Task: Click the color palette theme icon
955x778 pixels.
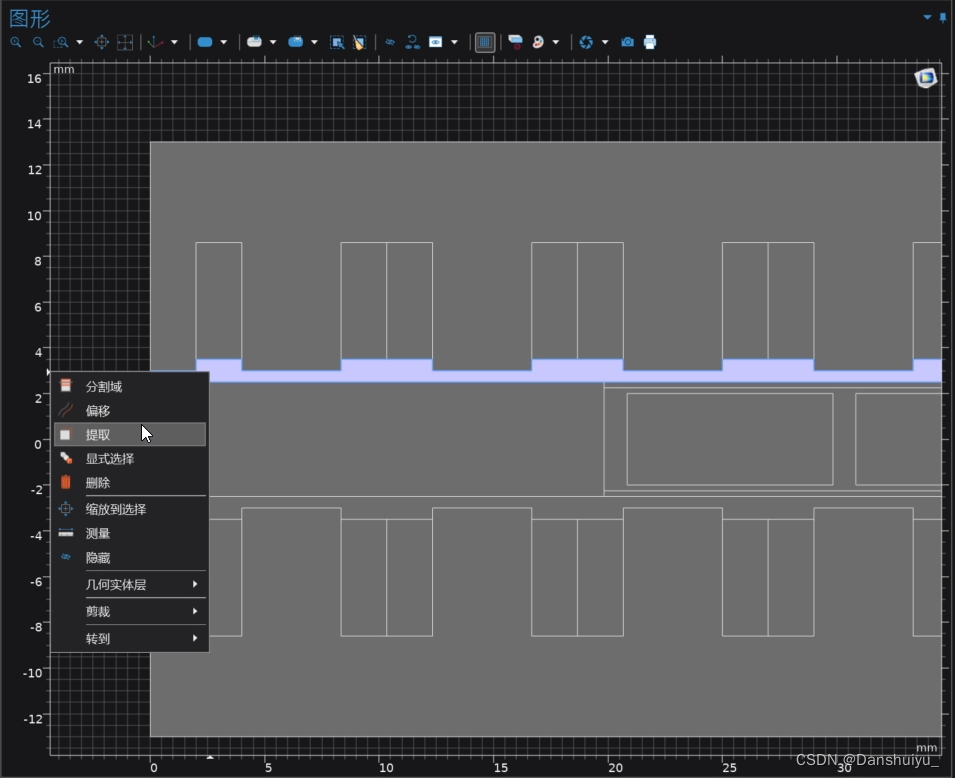Action: click(x=538, y=42)
